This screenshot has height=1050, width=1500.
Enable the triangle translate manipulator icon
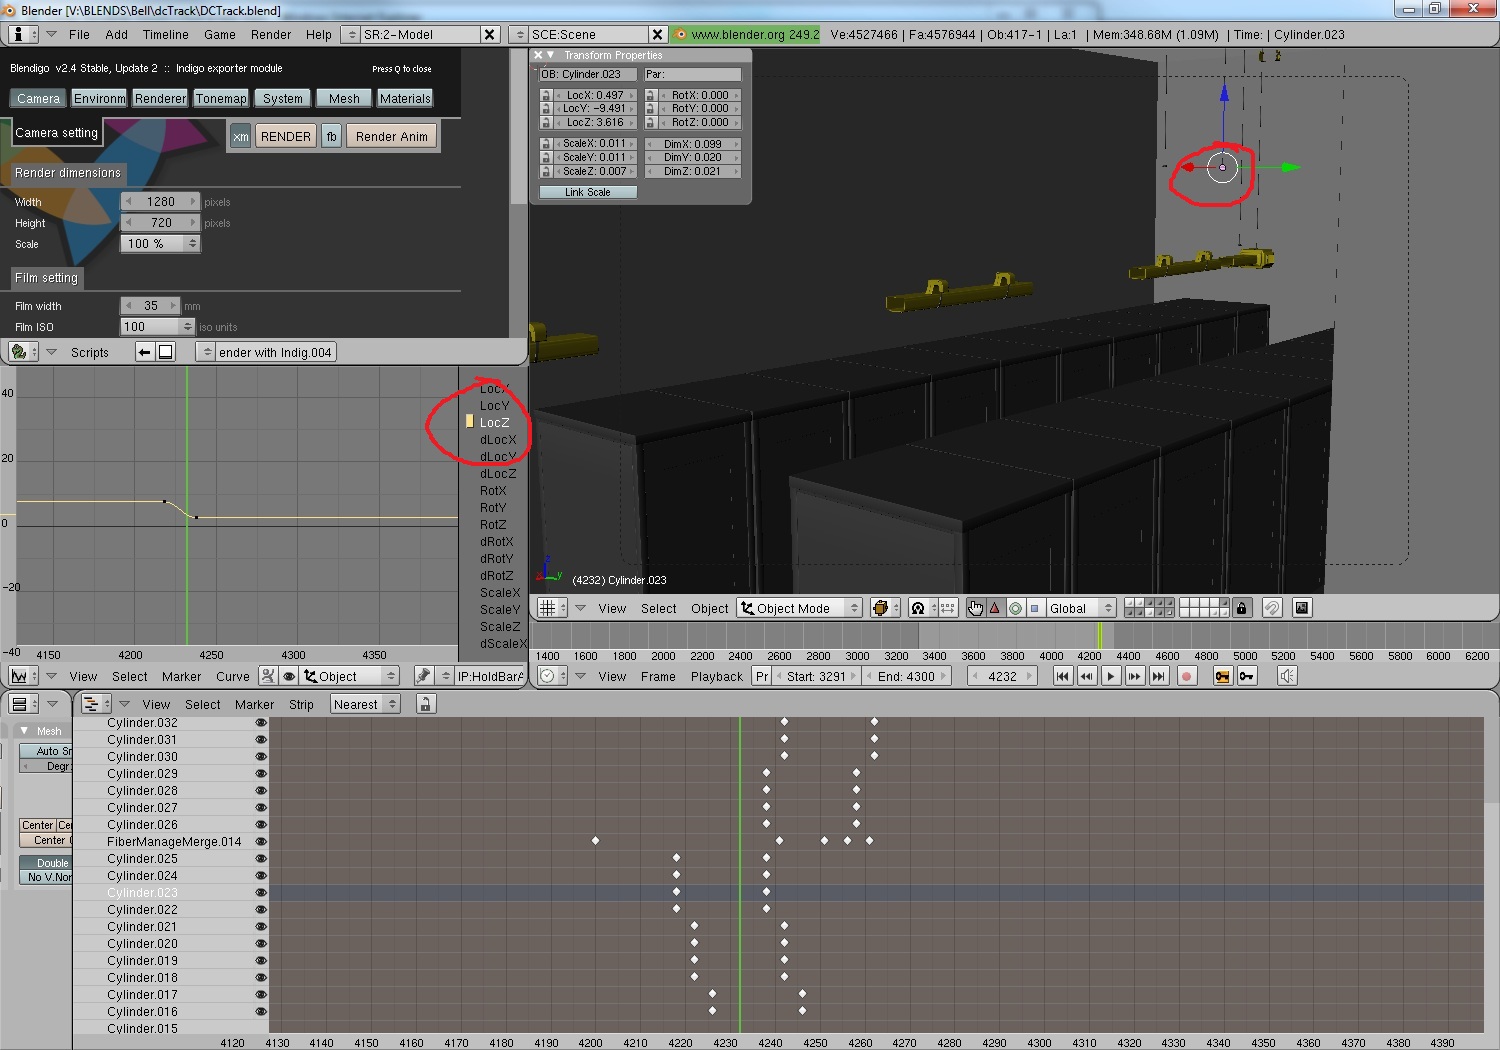point(995,608)
